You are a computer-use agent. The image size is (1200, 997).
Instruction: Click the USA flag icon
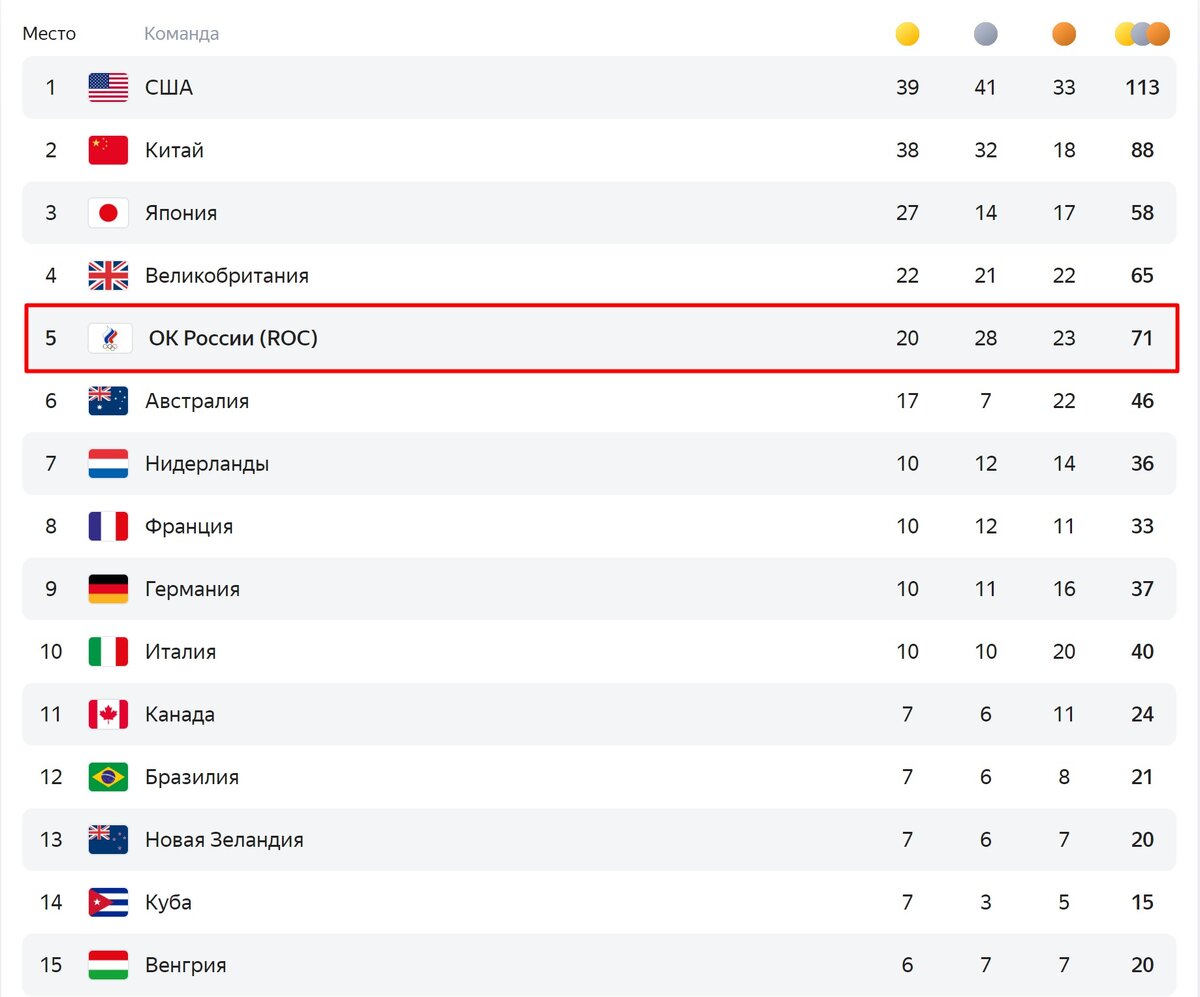(108, 88)
